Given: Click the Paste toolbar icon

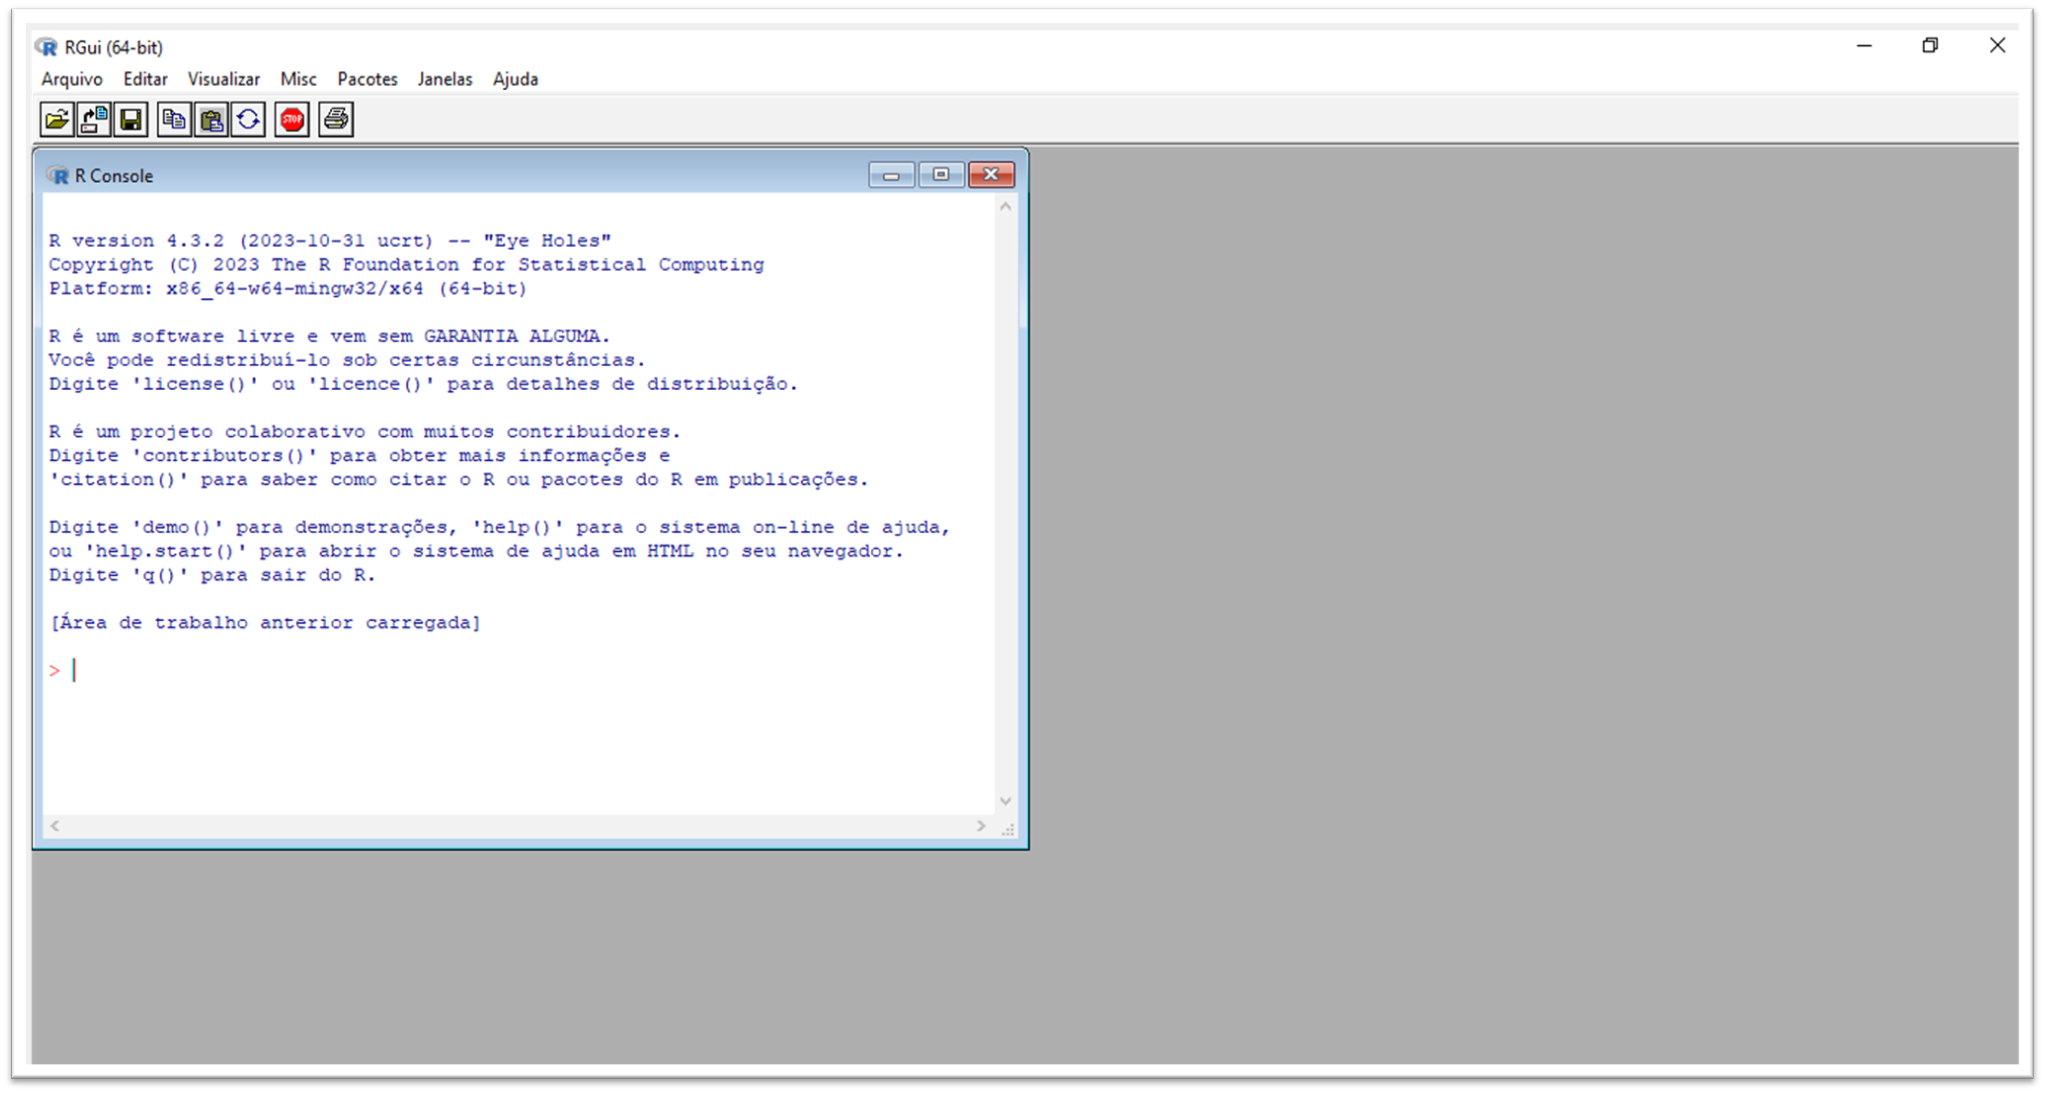Looking at the screenshot, I should 211,120.
